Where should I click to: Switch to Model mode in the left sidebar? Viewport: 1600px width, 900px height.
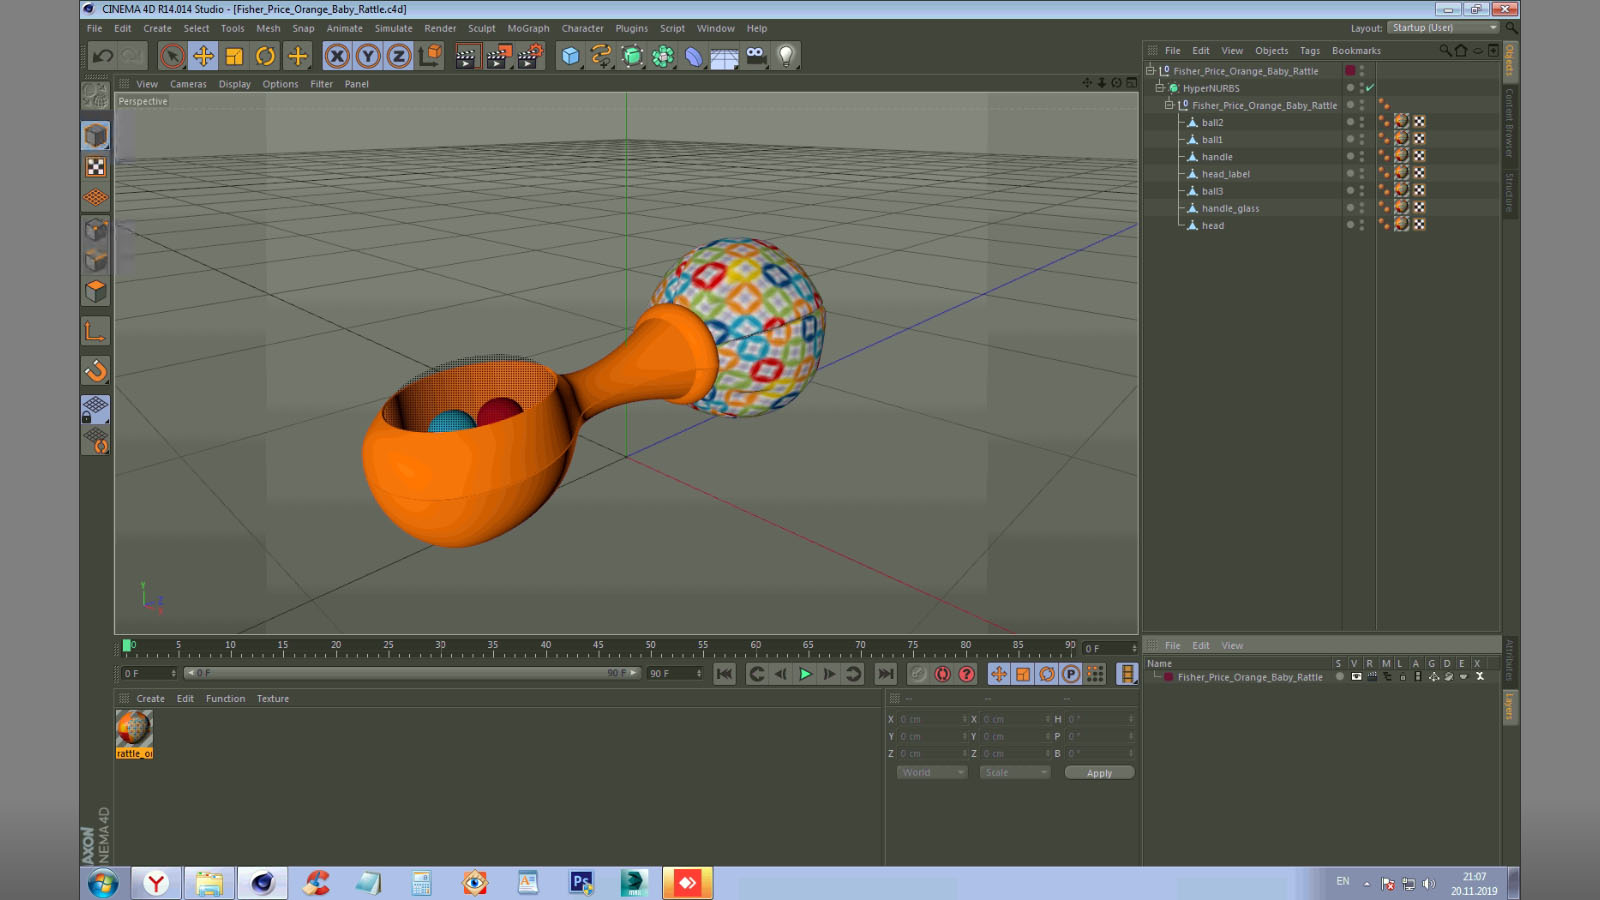click(x=96, y=135)
